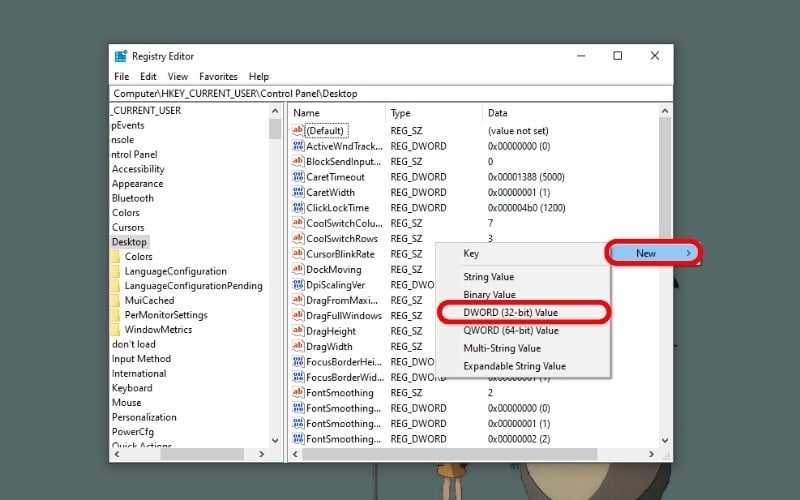Click tree pane scroll-down arrow
The width and height of the screenshot is (800, 500).
coord(275,440)
